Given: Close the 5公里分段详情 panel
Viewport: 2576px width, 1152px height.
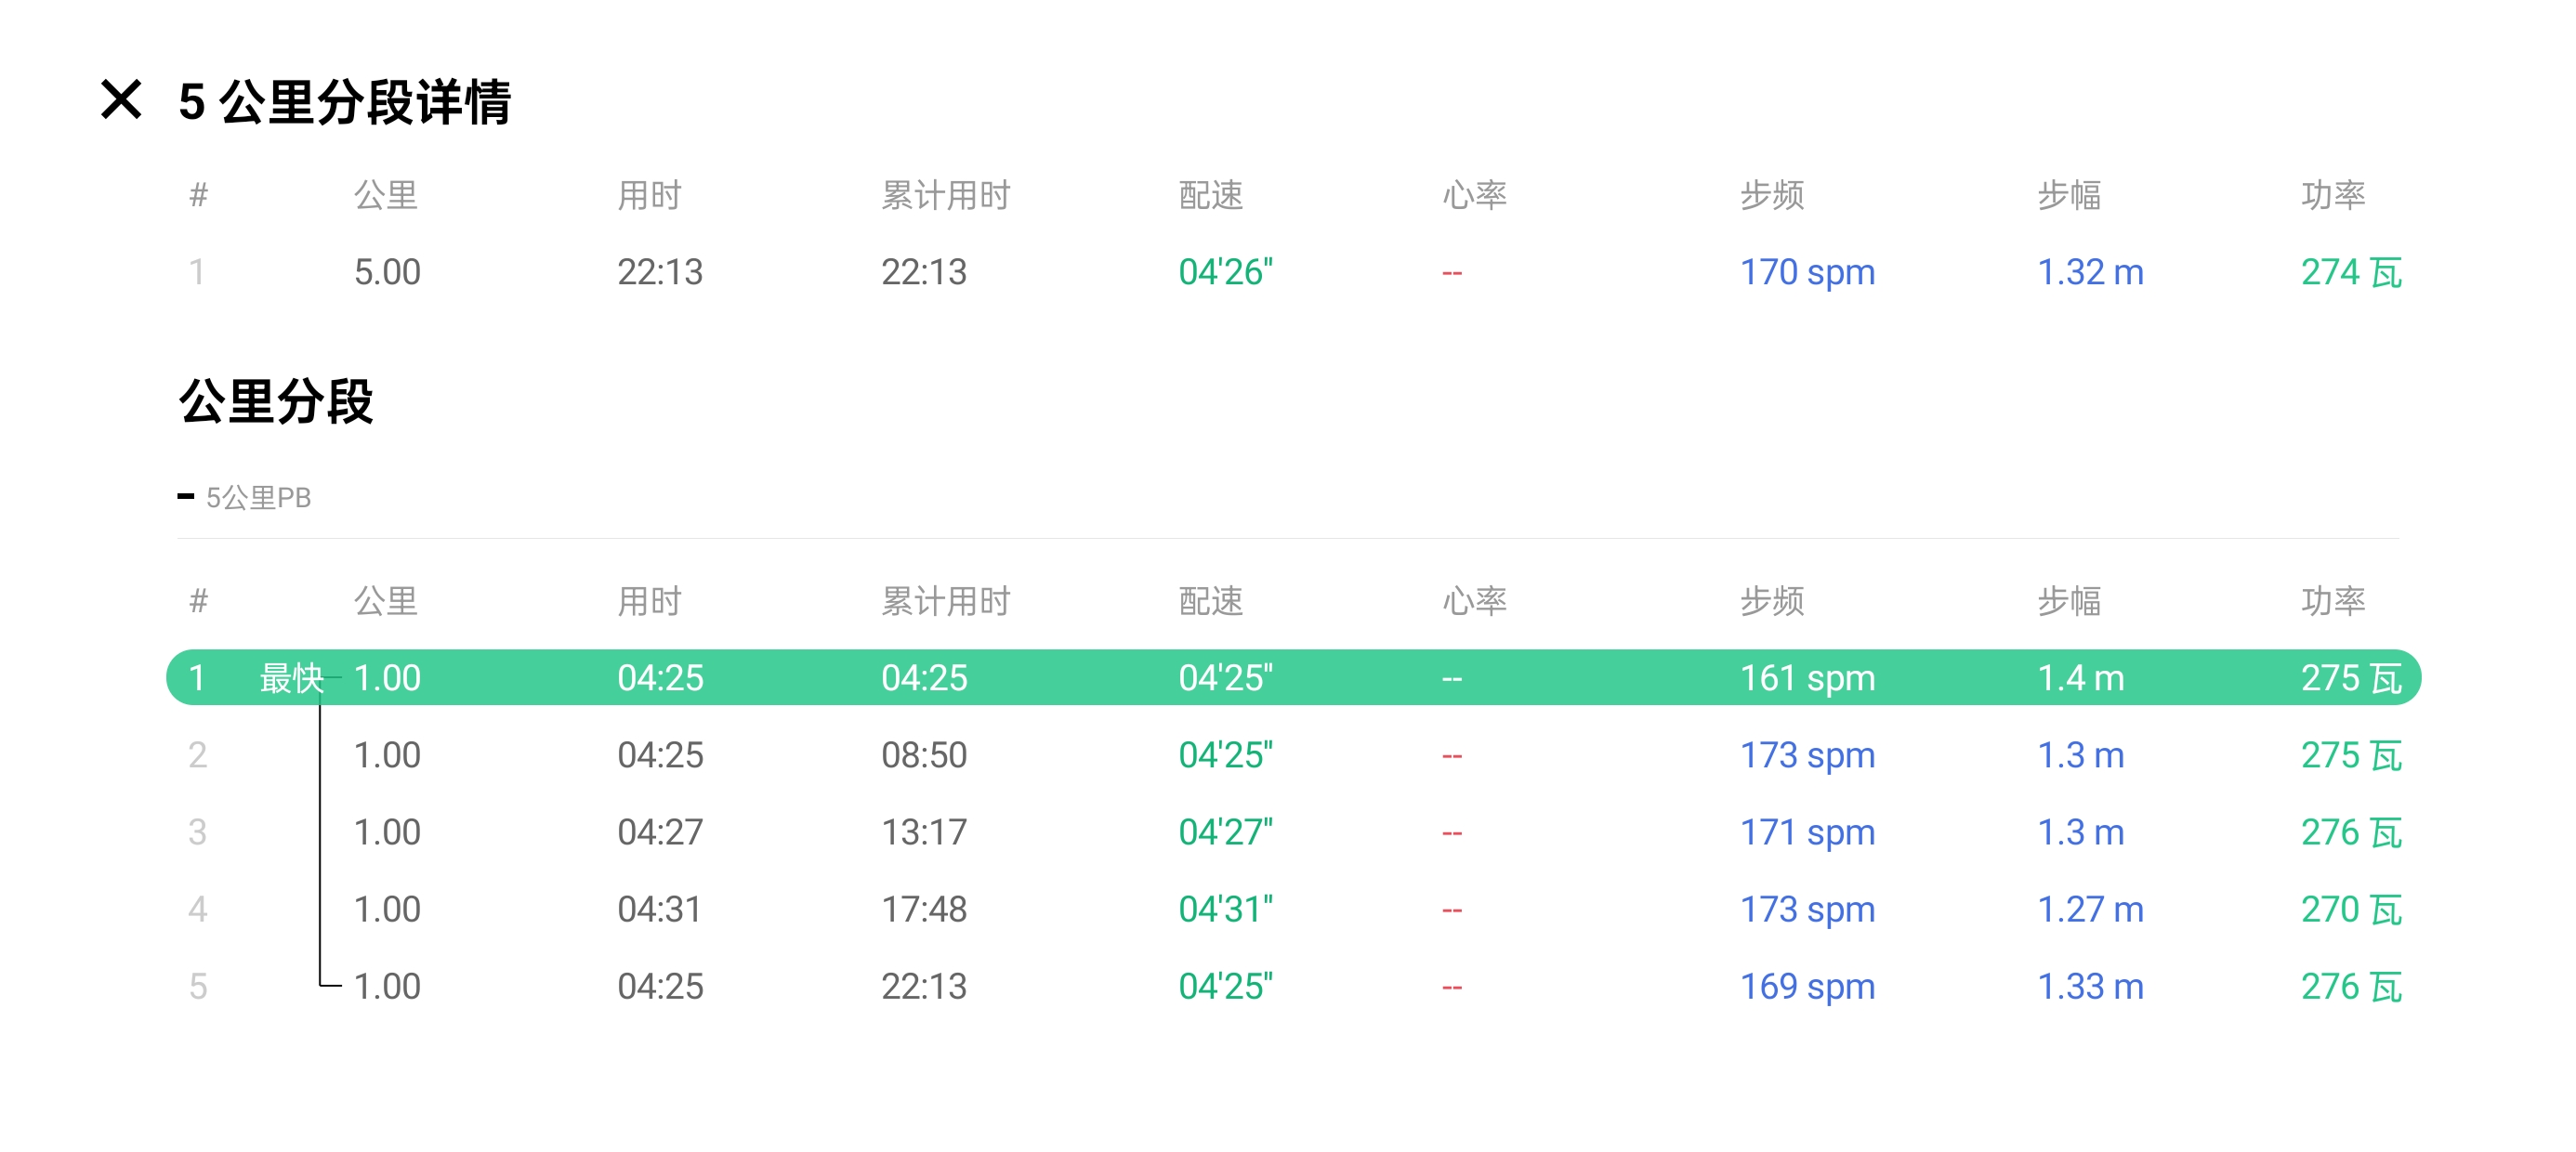Looking at the screenshot, I should [121, 100].
